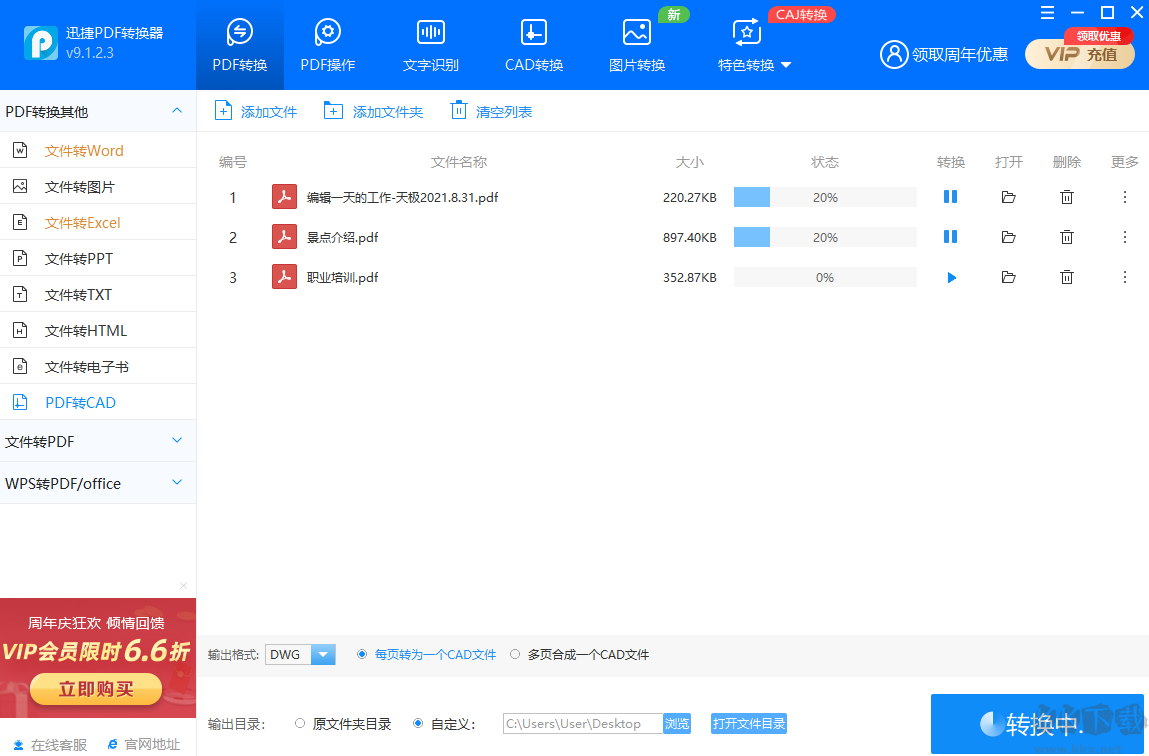Screen dimensions: 1149x756
Task: Click the output path input field
Action: coord(583,724)
